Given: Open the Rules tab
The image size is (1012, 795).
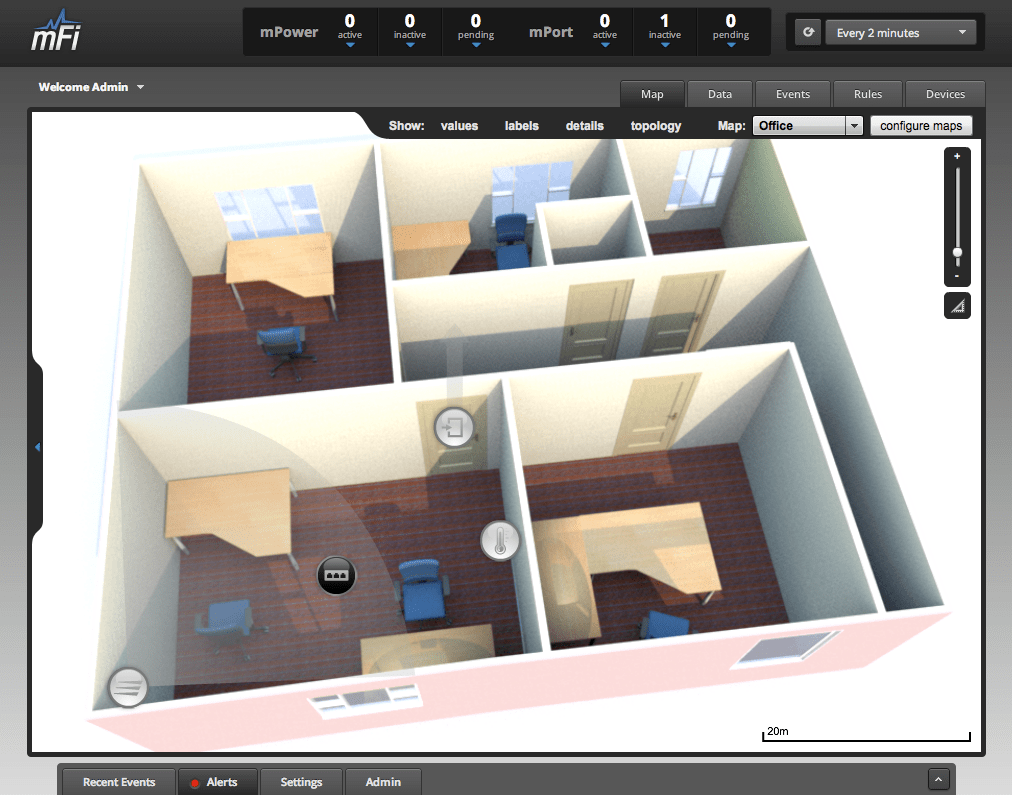Looking at the screenshot, I should [x=867, y=93].
